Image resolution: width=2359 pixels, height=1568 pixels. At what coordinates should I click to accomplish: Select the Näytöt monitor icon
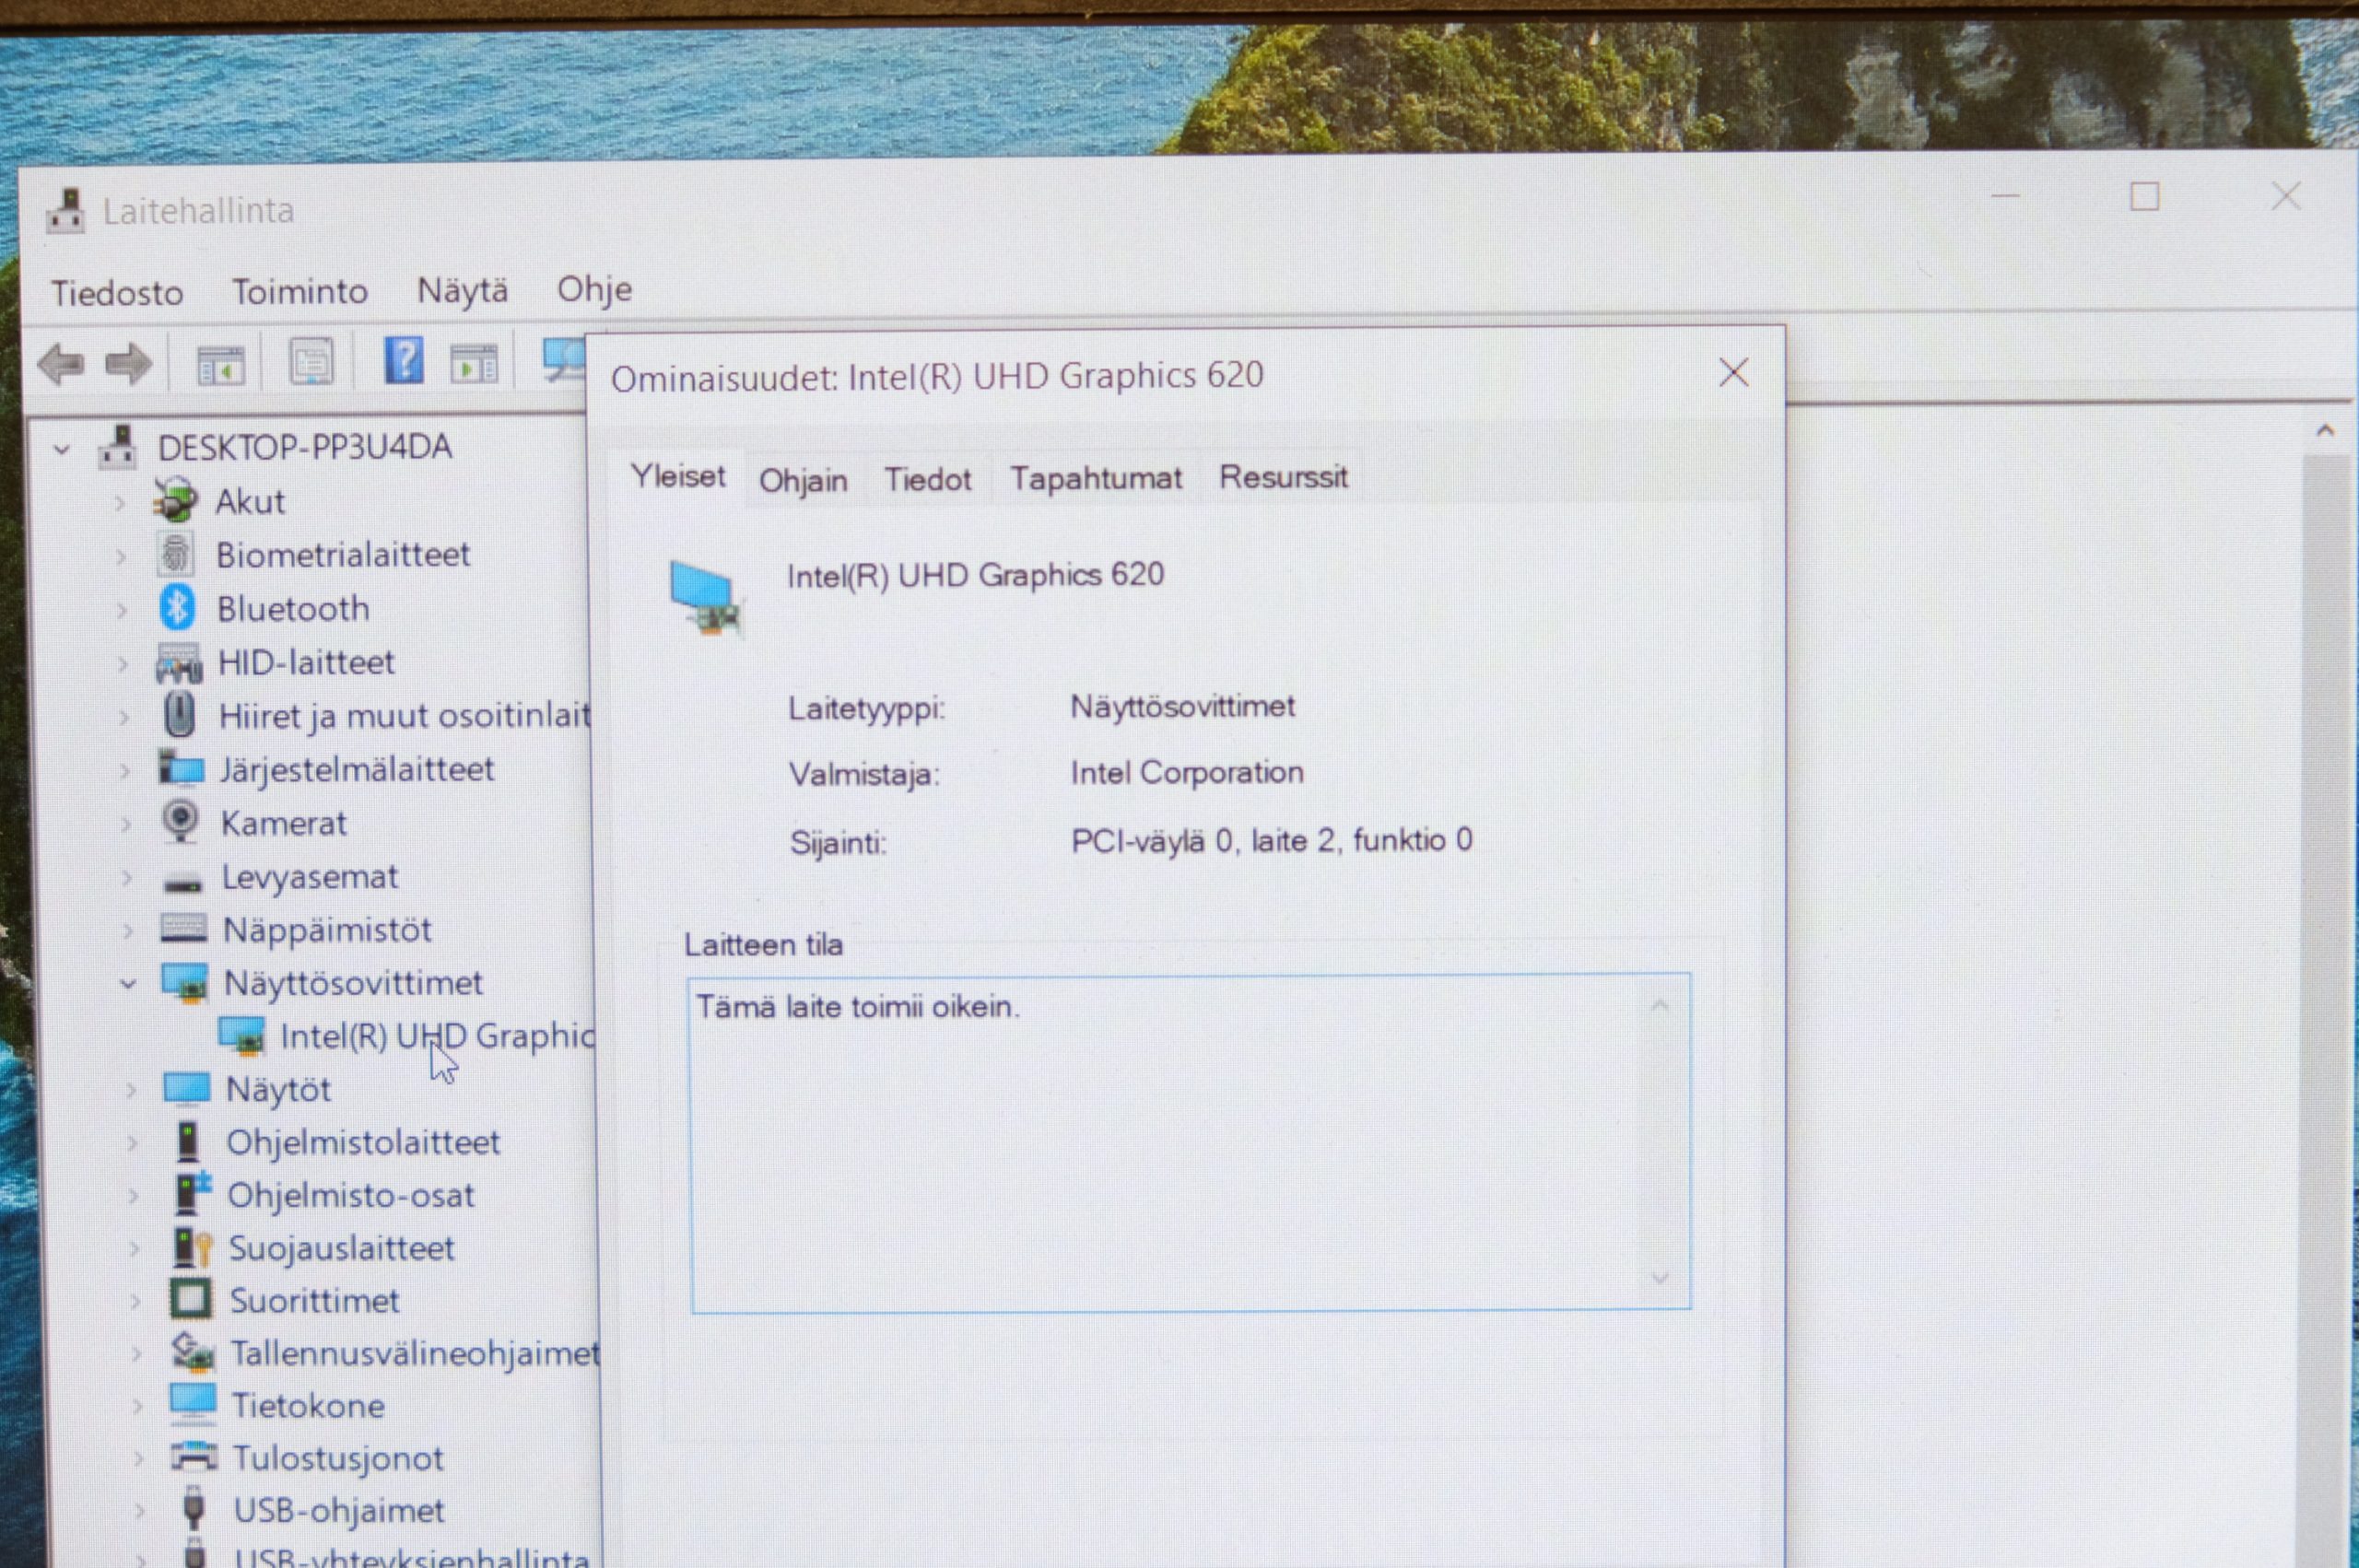[x=187, y=1089]
